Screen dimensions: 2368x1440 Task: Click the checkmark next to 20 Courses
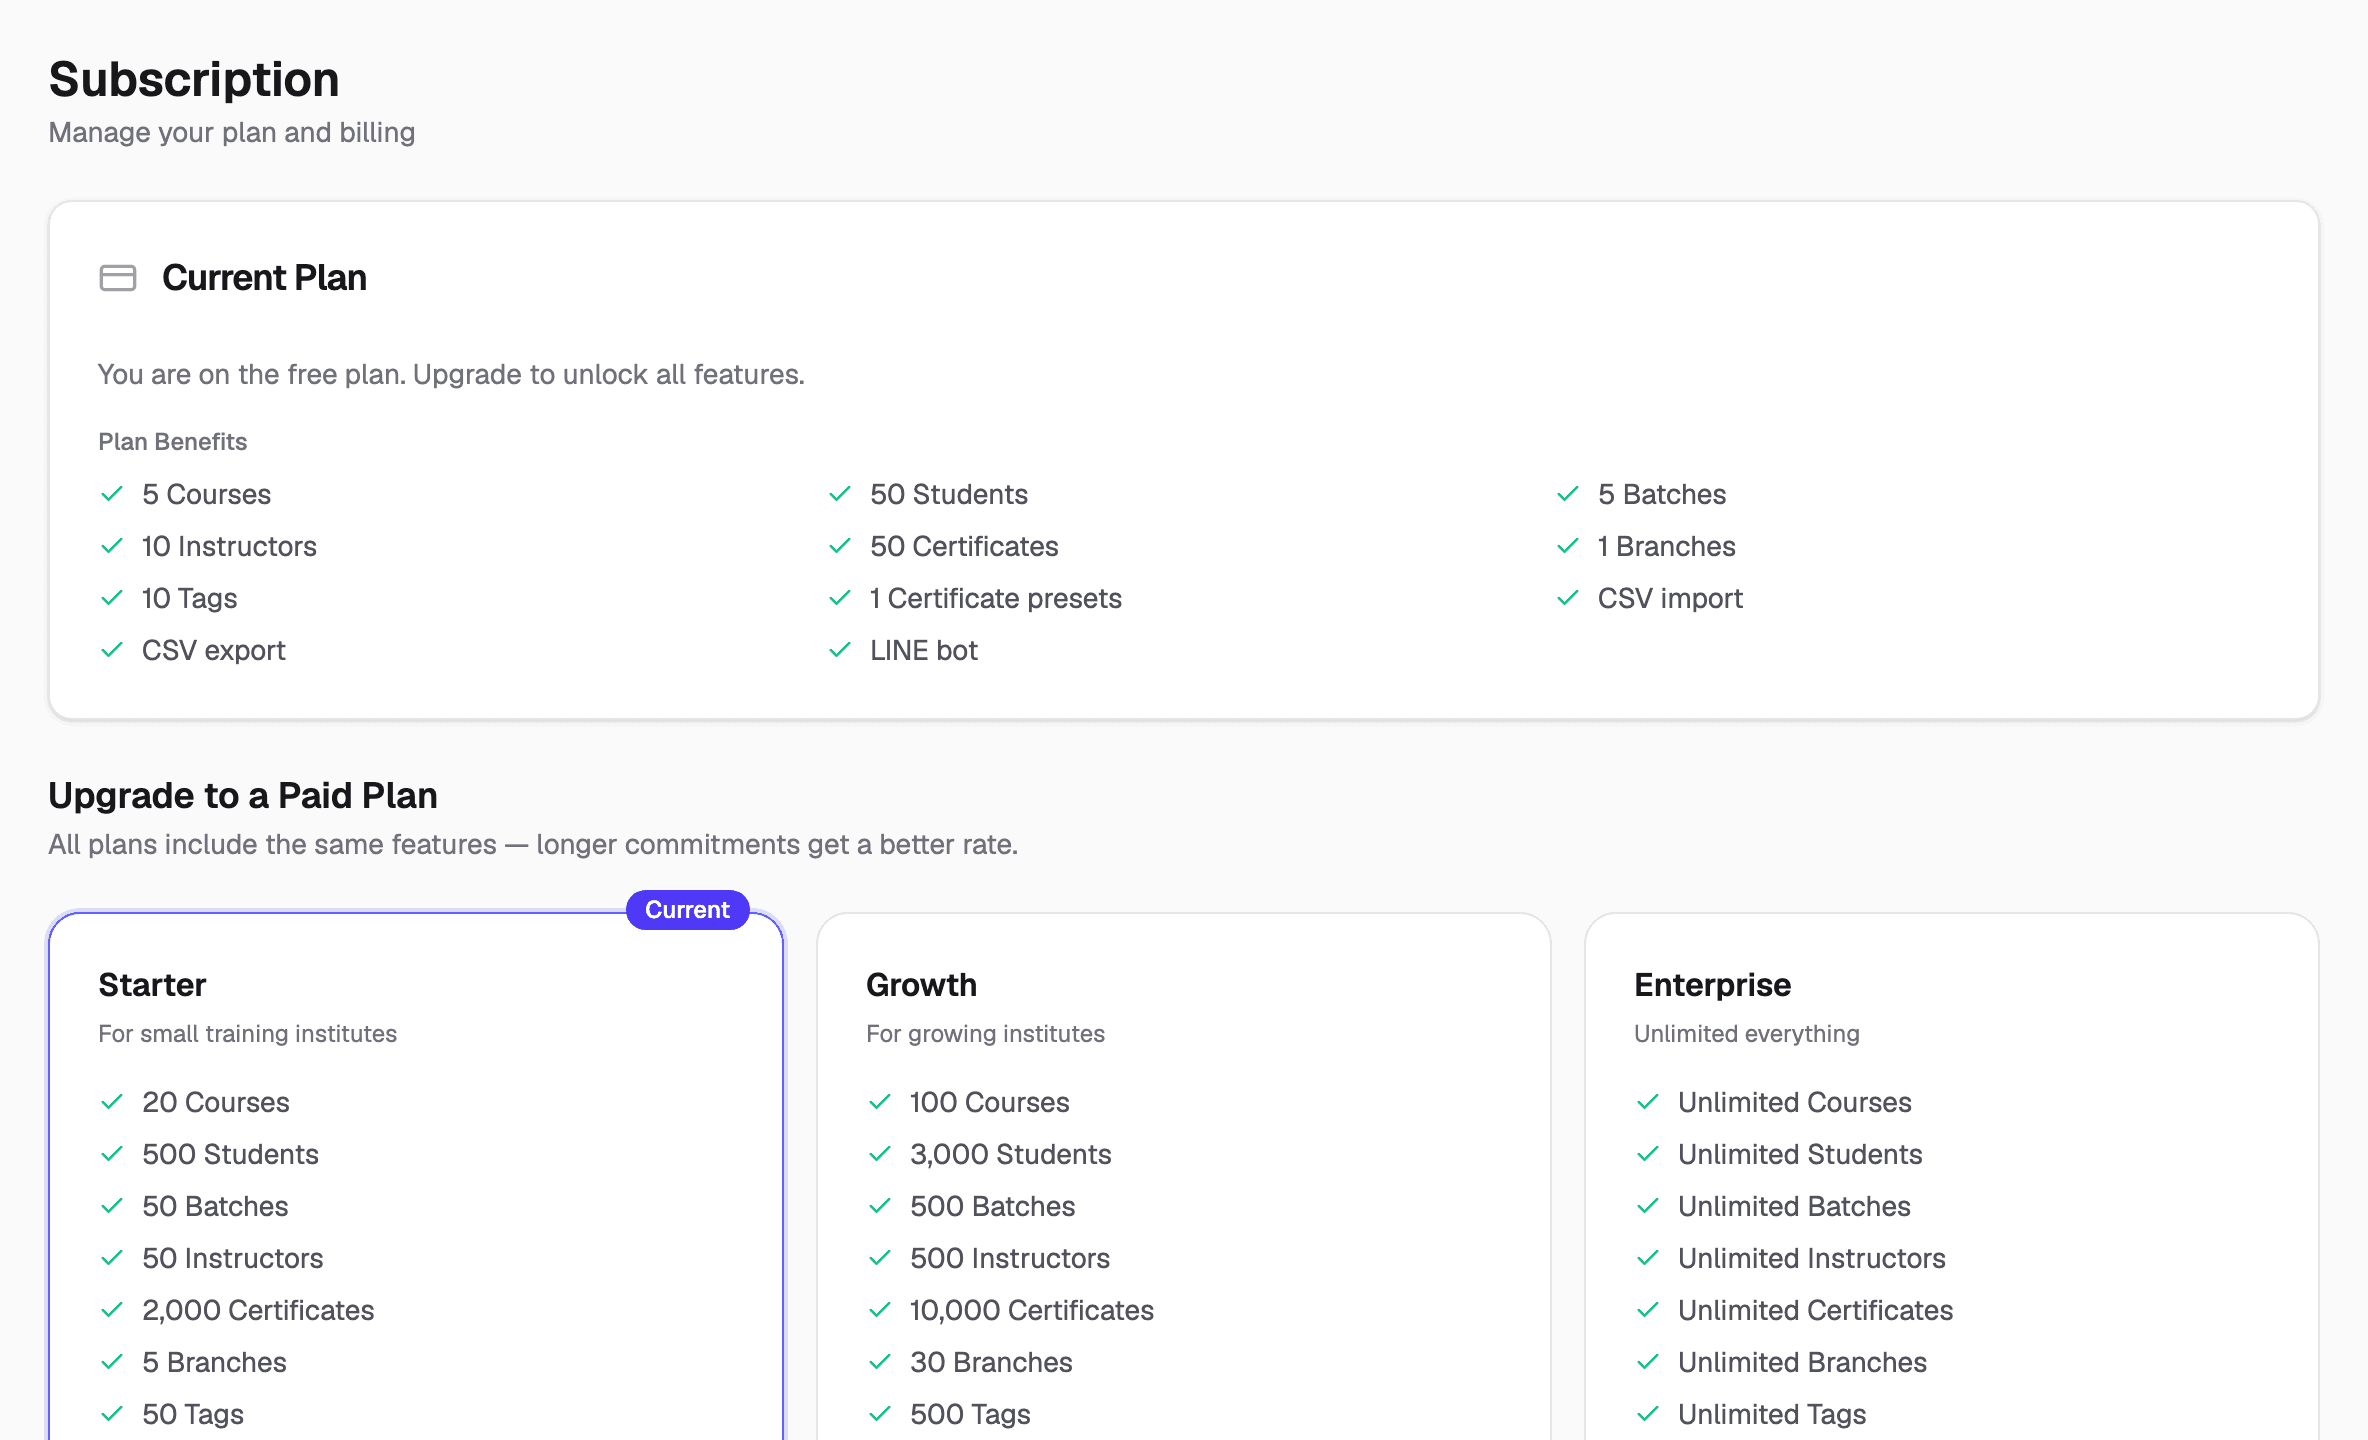[112, 1102]
